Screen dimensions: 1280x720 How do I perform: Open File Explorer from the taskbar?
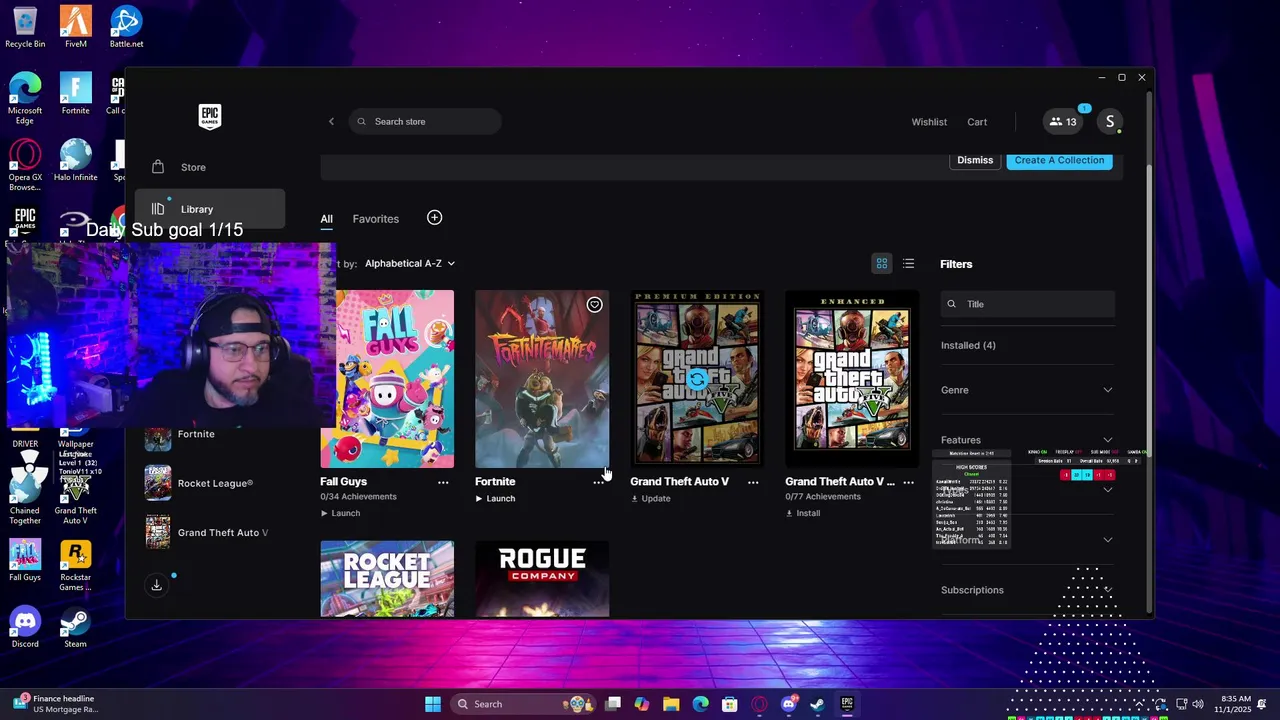click(x=671, y=704)
